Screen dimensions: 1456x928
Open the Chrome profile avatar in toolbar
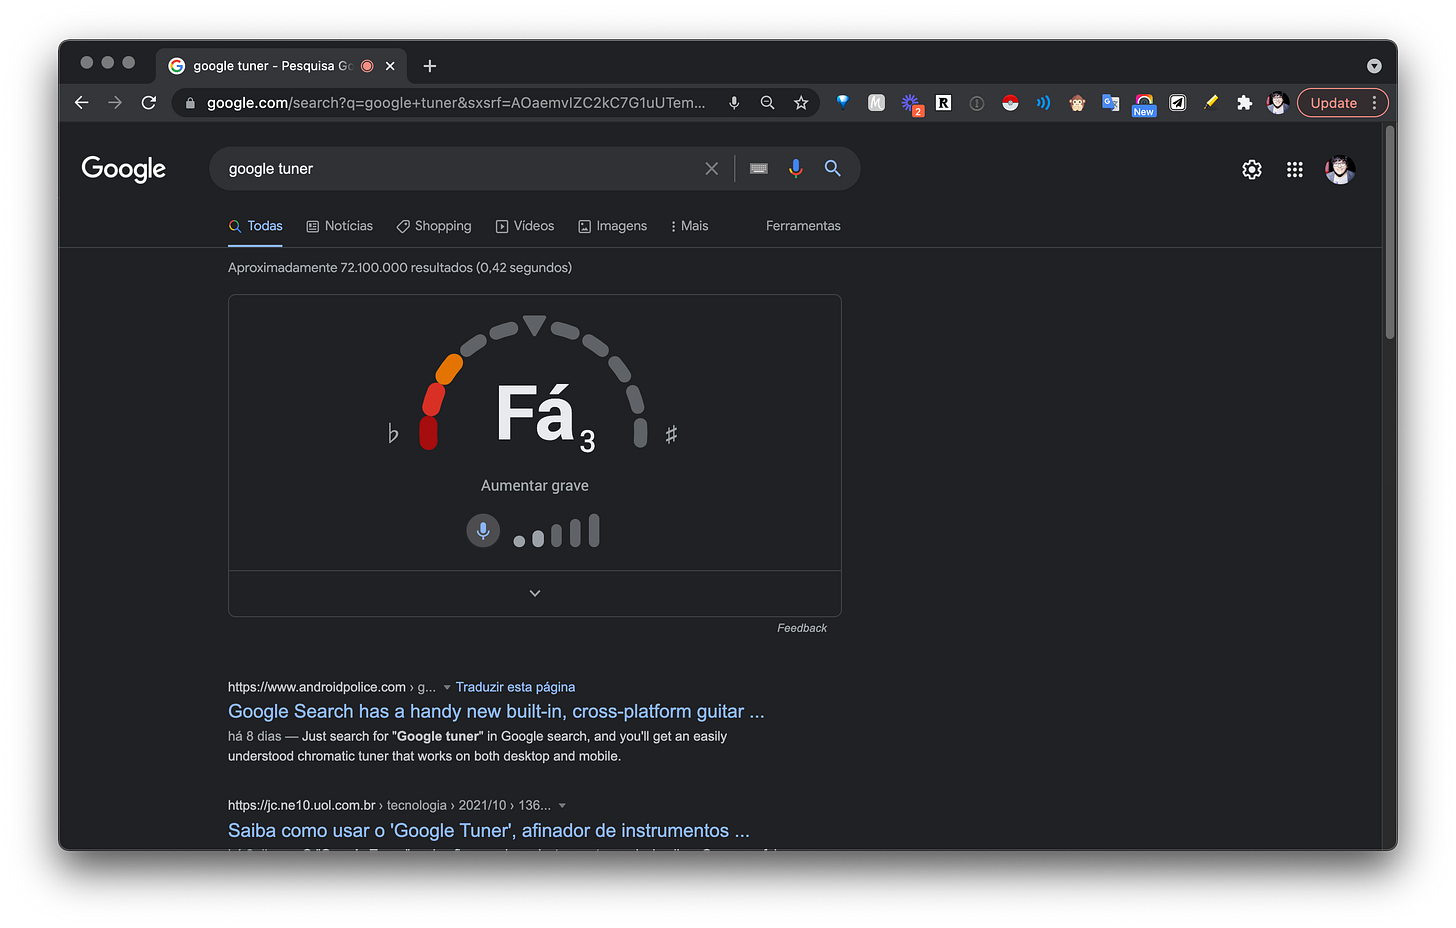pyautogui.click(x=1277, y=103)
